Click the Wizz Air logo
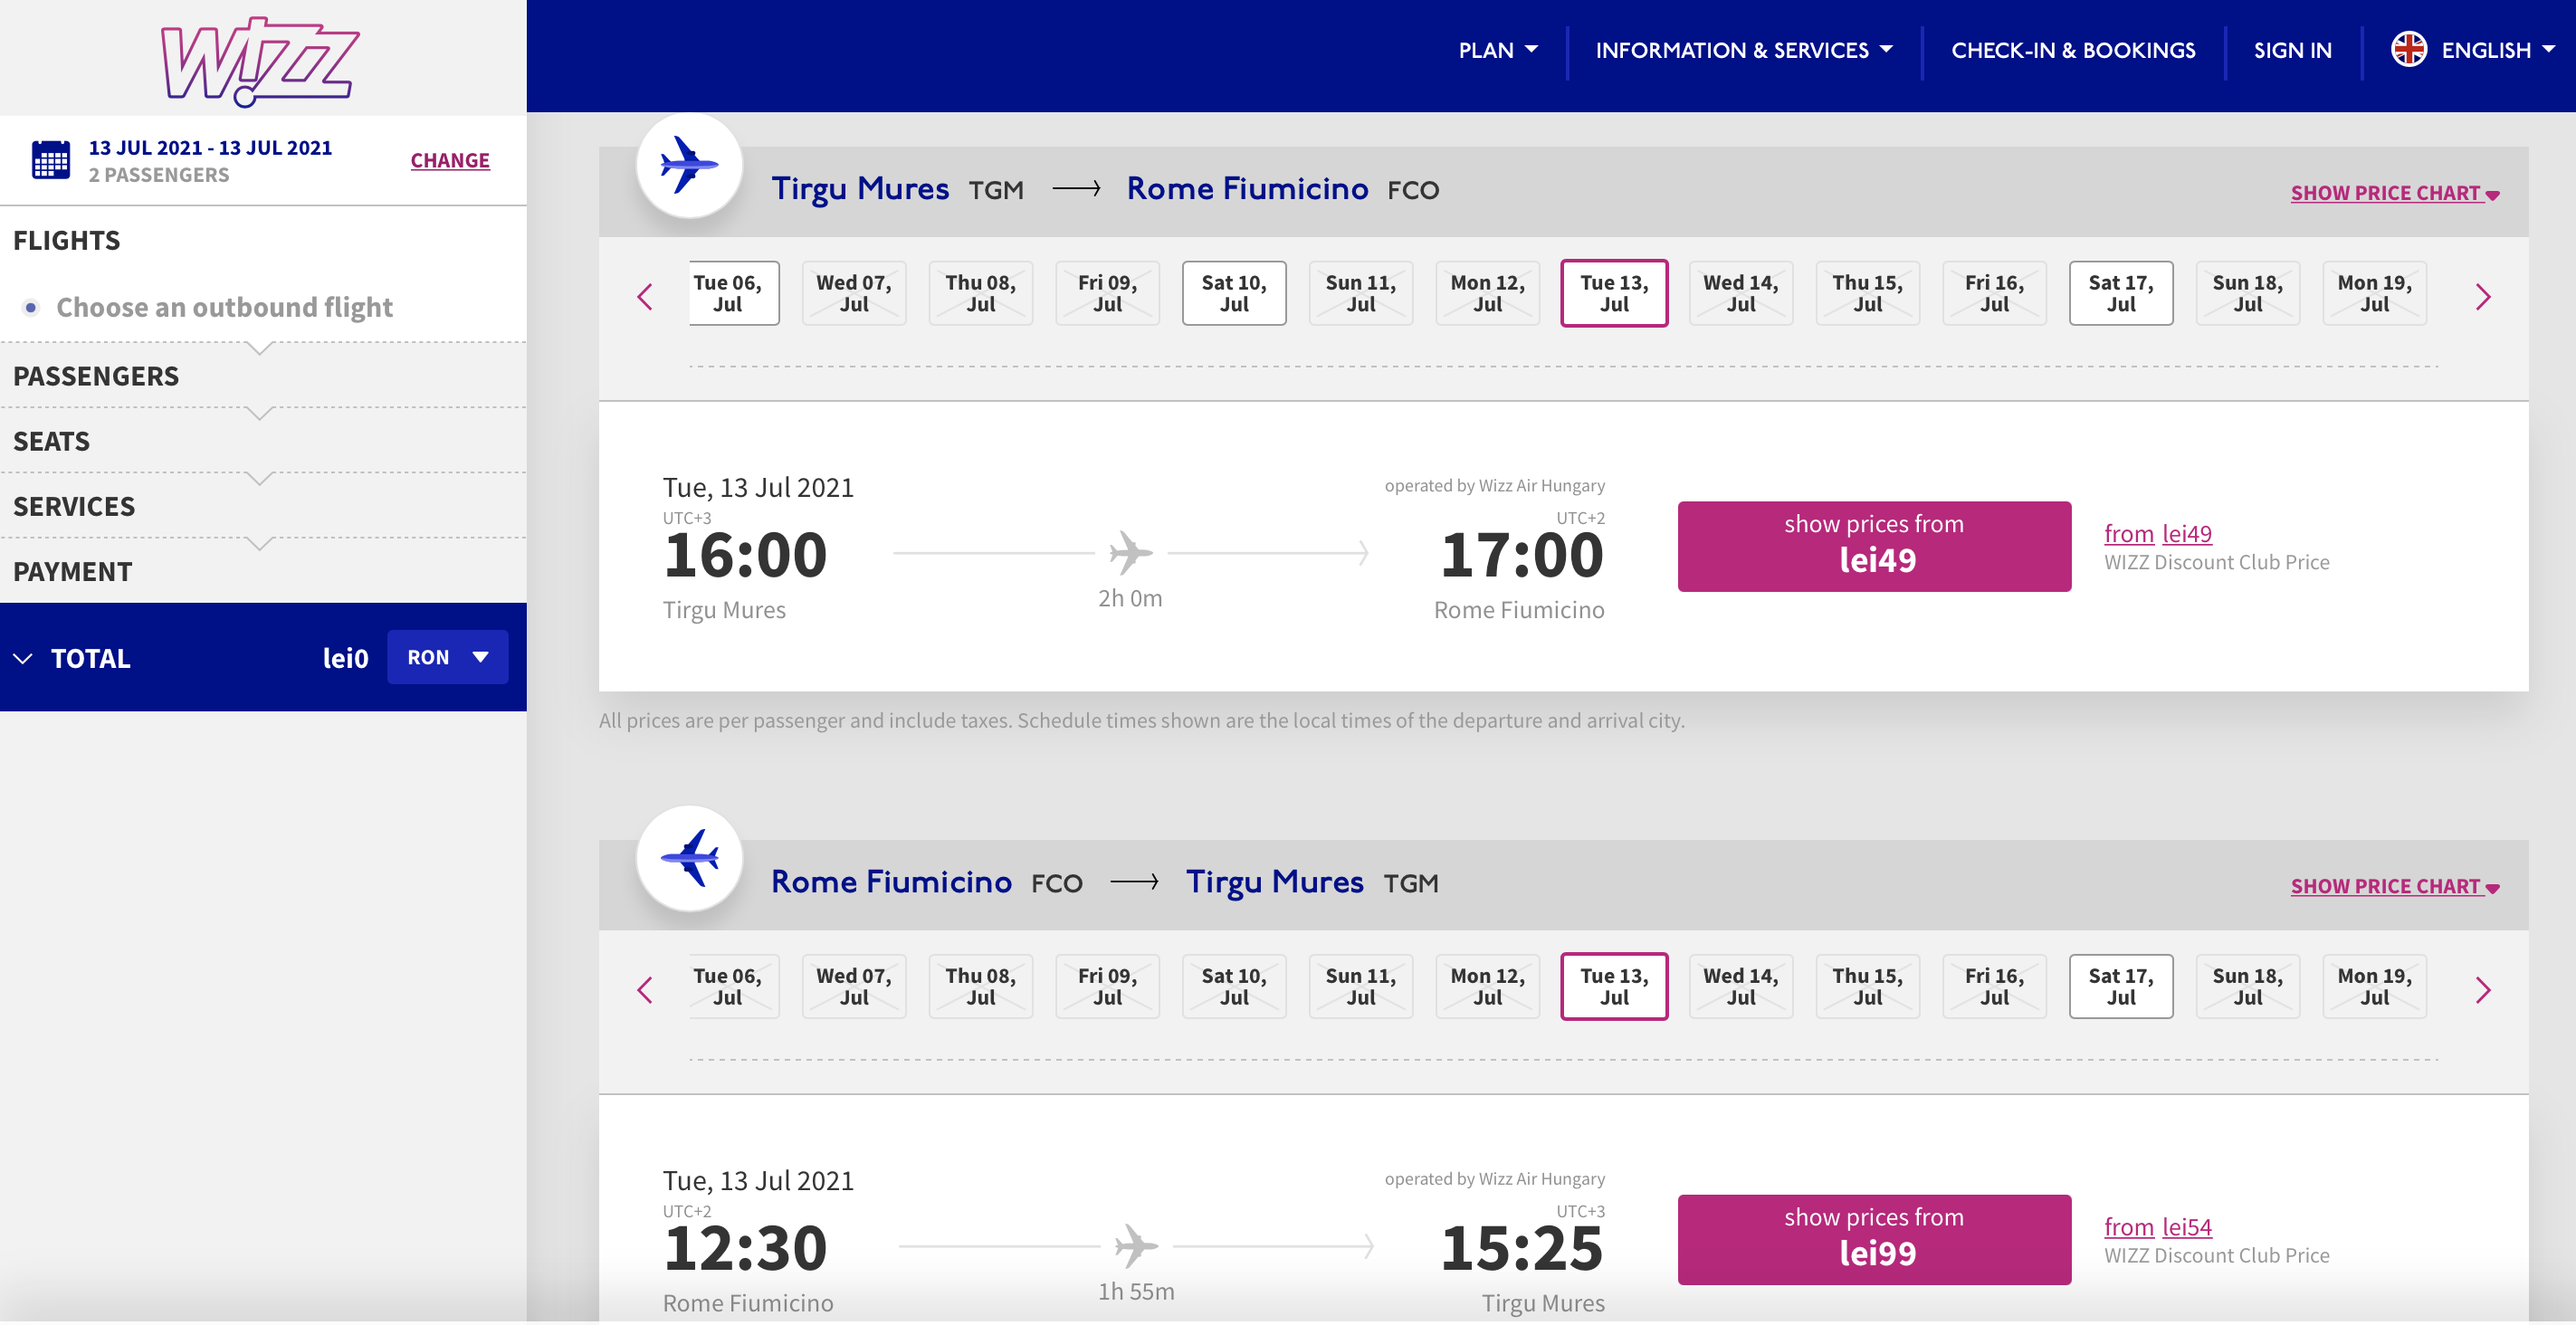This screenshot has height=1325, width=2576. pos(260,61)
